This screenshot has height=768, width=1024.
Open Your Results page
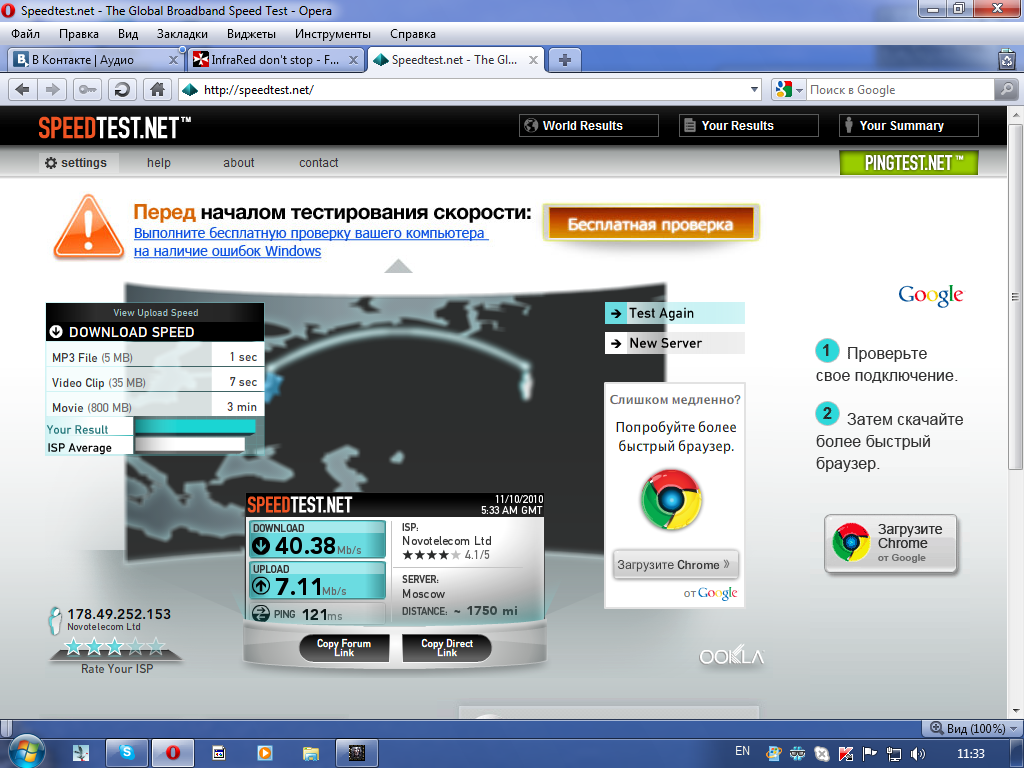[x=749, y=125]
